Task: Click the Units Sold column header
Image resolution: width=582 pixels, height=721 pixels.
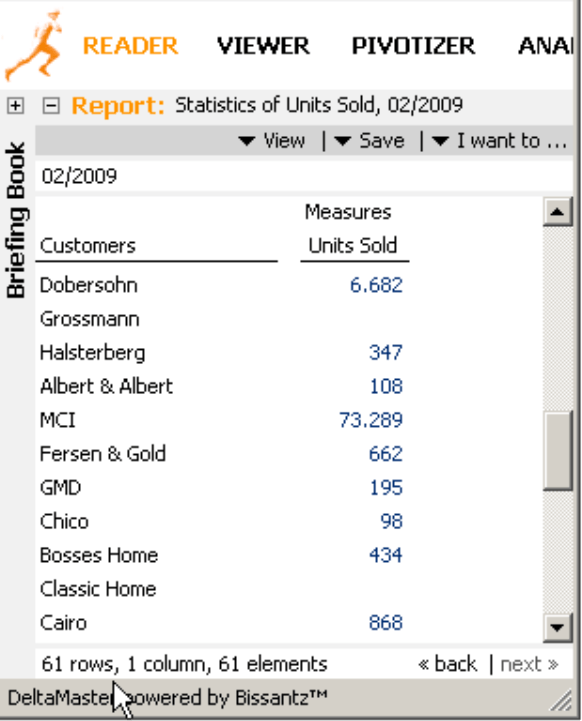Action: 353,245
